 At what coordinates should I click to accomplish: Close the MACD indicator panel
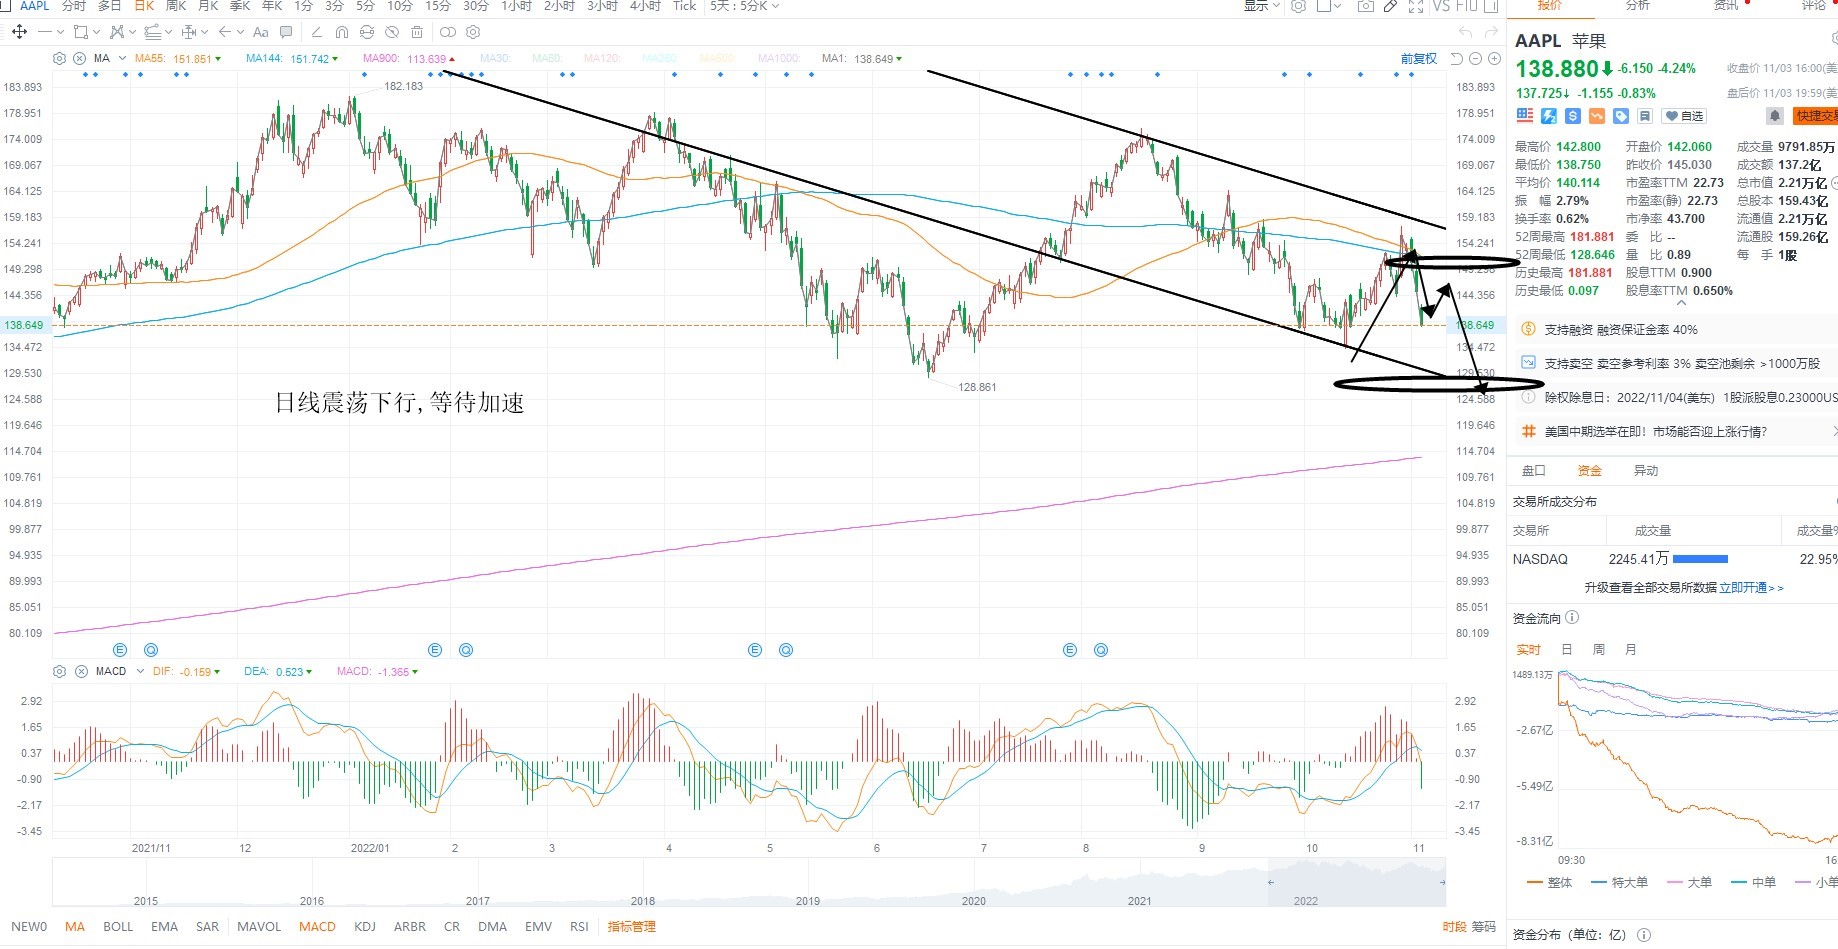point(81,671)
